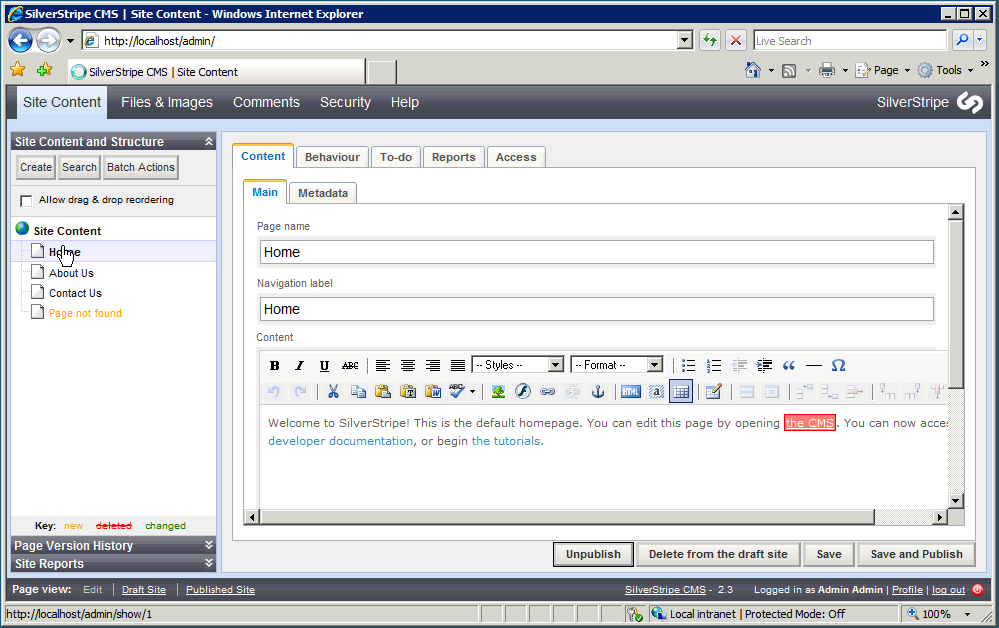The image size is (999, 628).
Task: Insert a special character (Omega)
Action: (838, 366)
